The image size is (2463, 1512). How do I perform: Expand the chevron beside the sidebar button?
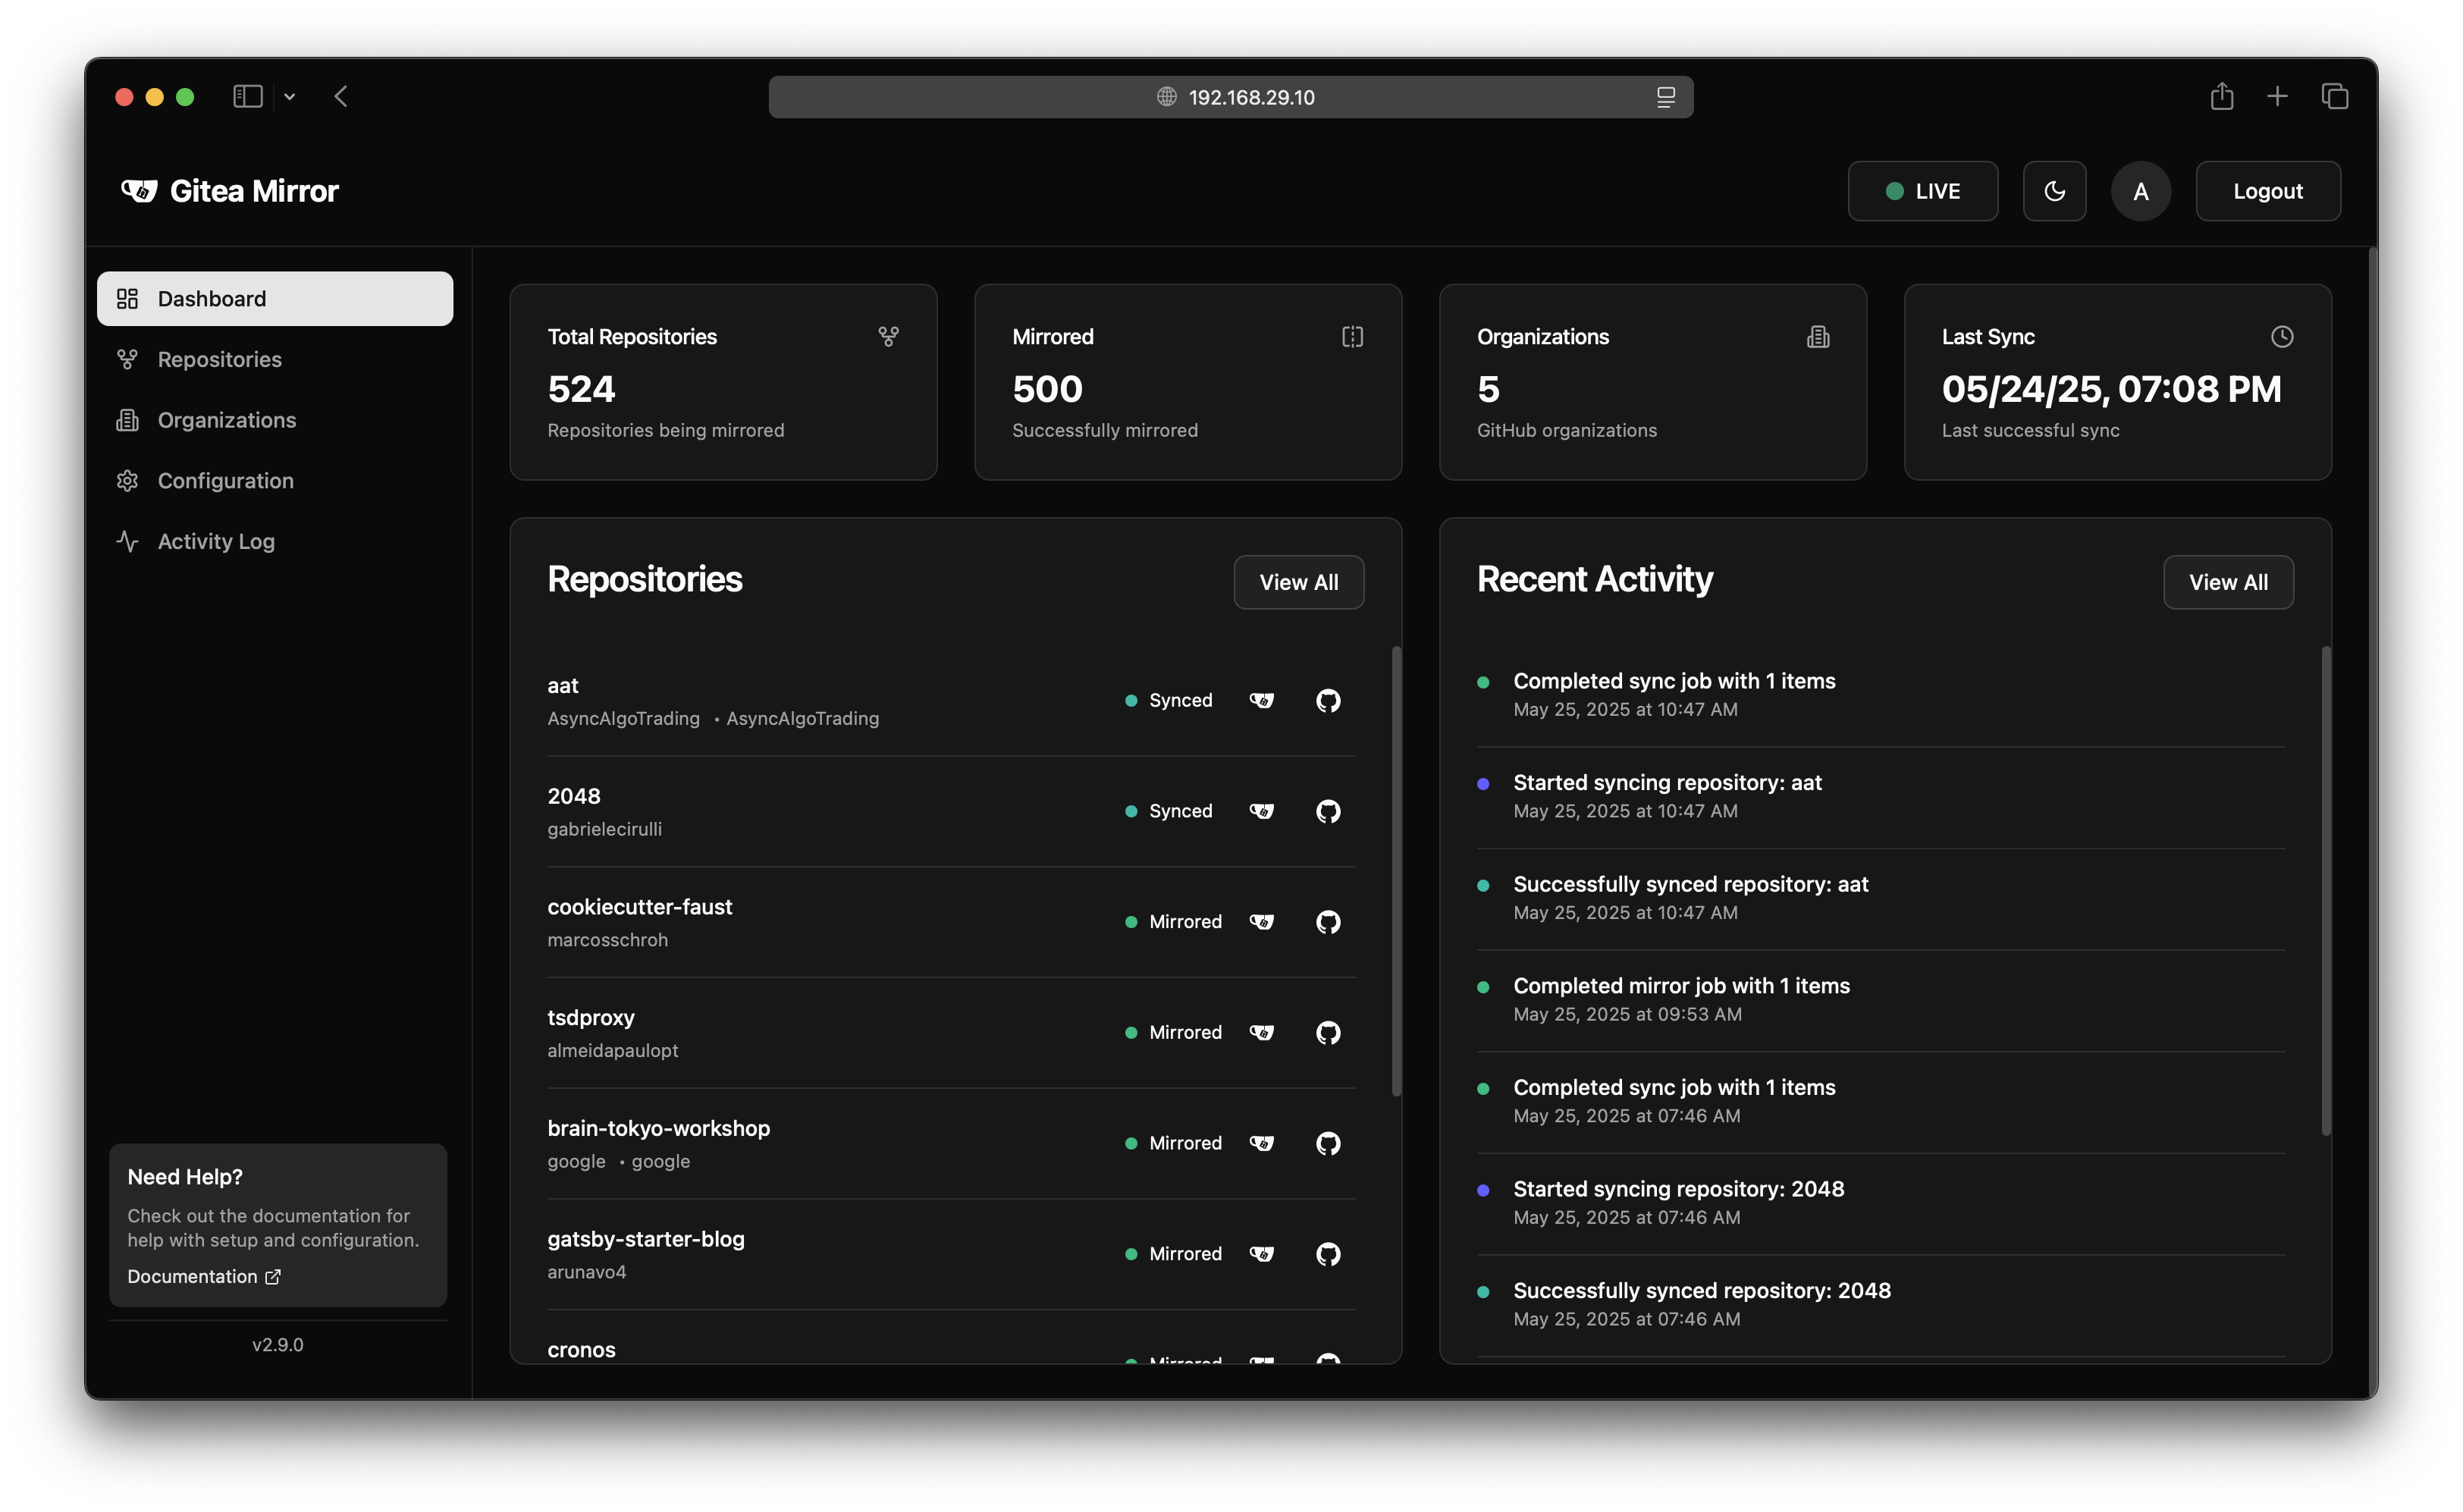[290, 96]
